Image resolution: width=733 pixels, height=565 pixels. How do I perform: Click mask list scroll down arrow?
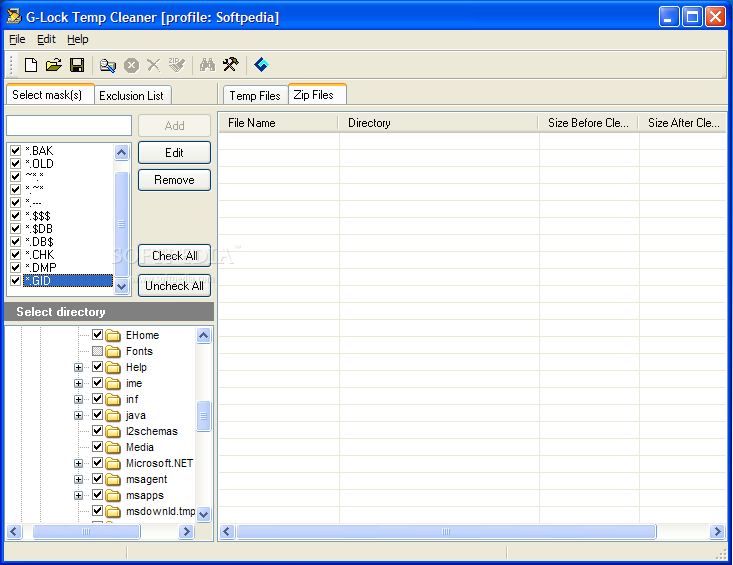coord(122,286)
